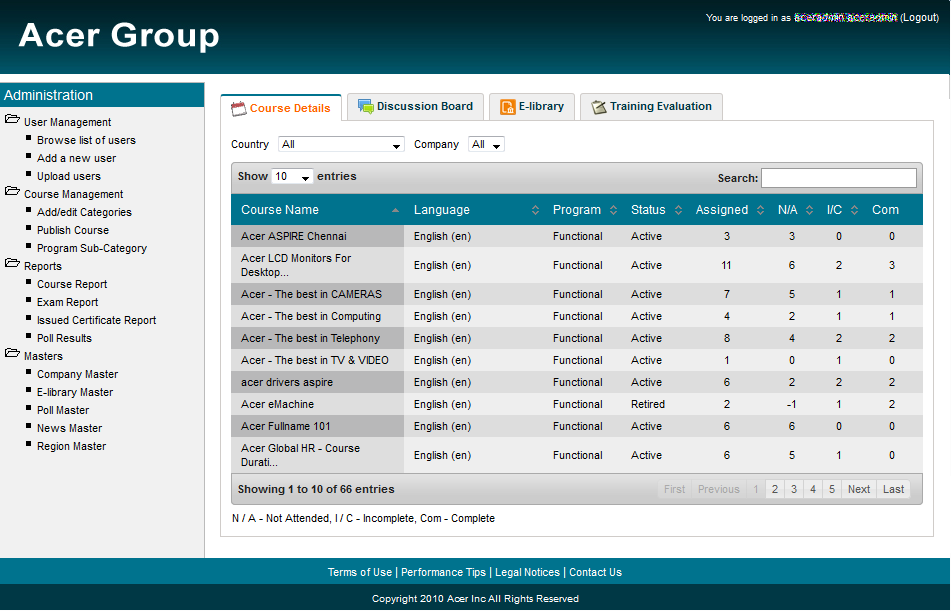The image size is (951, 611).
Task: Click the chat bubble icon for Discussion Board
Action: coord(366,107)
